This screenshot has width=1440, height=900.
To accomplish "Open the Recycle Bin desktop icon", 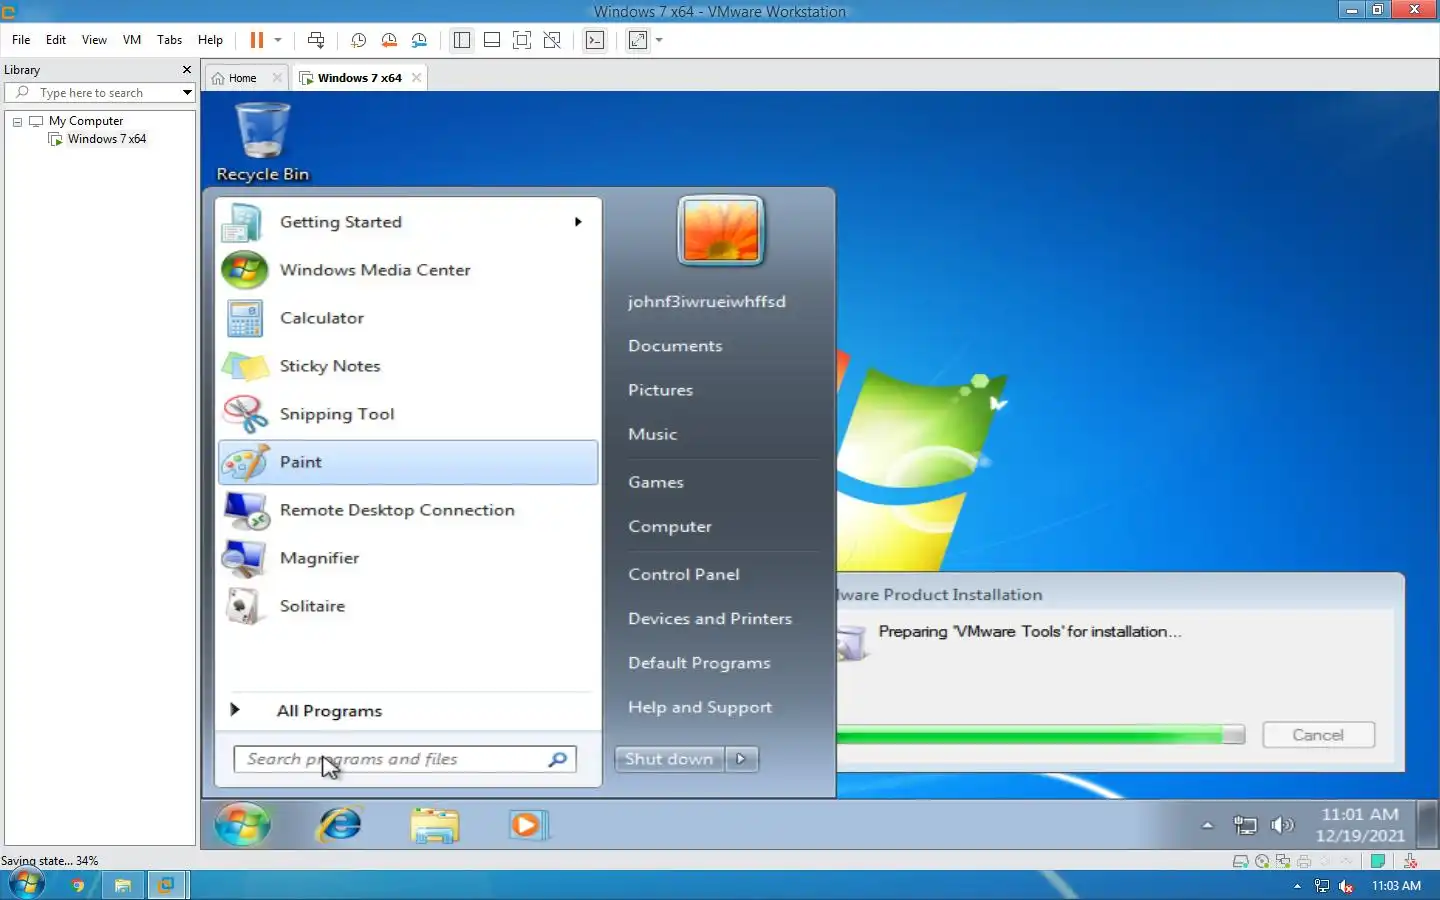I will pyautogui.click(x=262, y=142).
